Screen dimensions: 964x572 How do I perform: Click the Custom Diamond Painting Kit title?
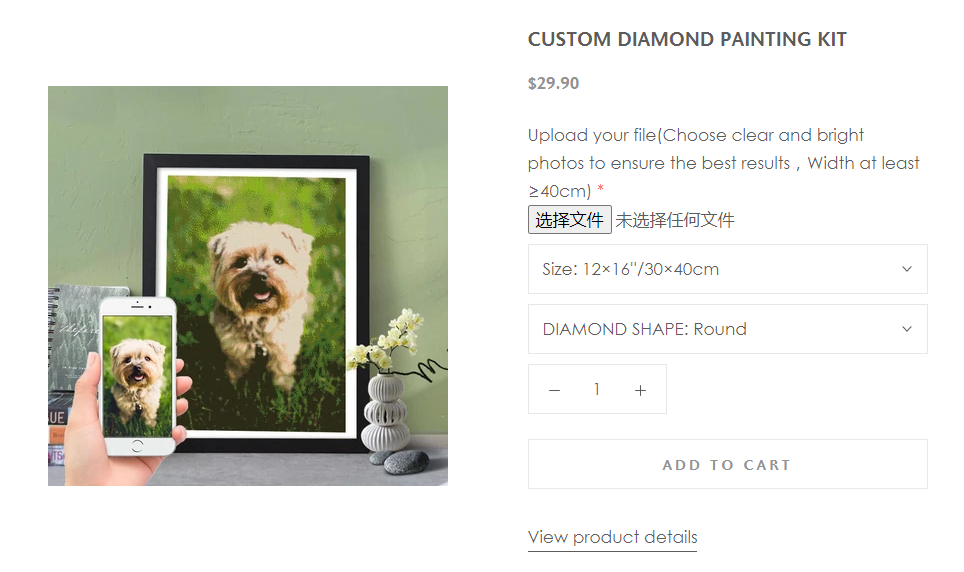coord(687,39)
